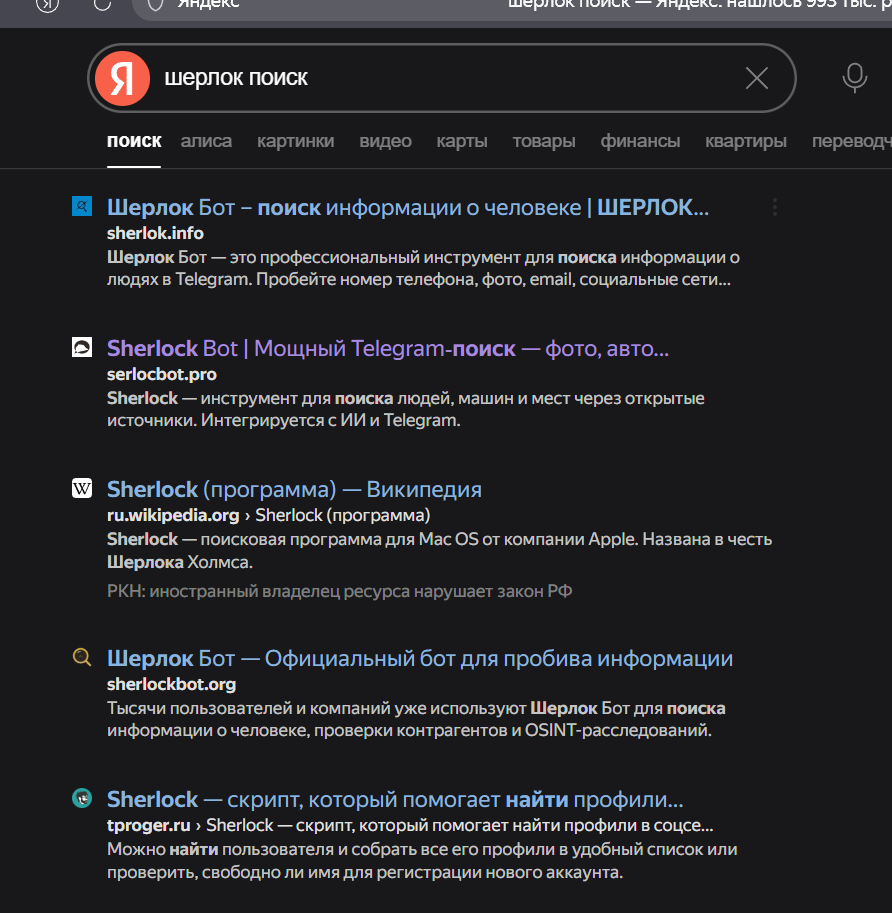This screenshot has width=892, height=913.
Task: Click the tproger breadcrumb "Sherlock — скрипт, который помогает"
Action: pos(459,825)
